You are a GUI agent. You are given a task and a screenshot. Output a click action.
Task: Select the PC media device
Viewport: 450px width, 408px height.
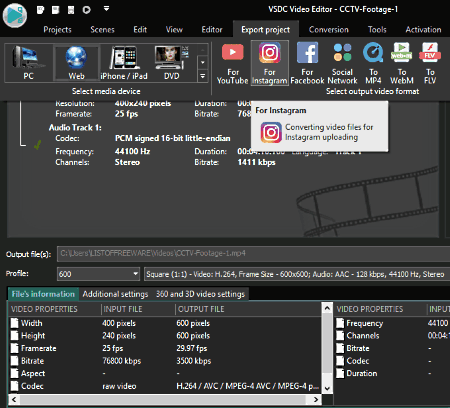point(29,63)
